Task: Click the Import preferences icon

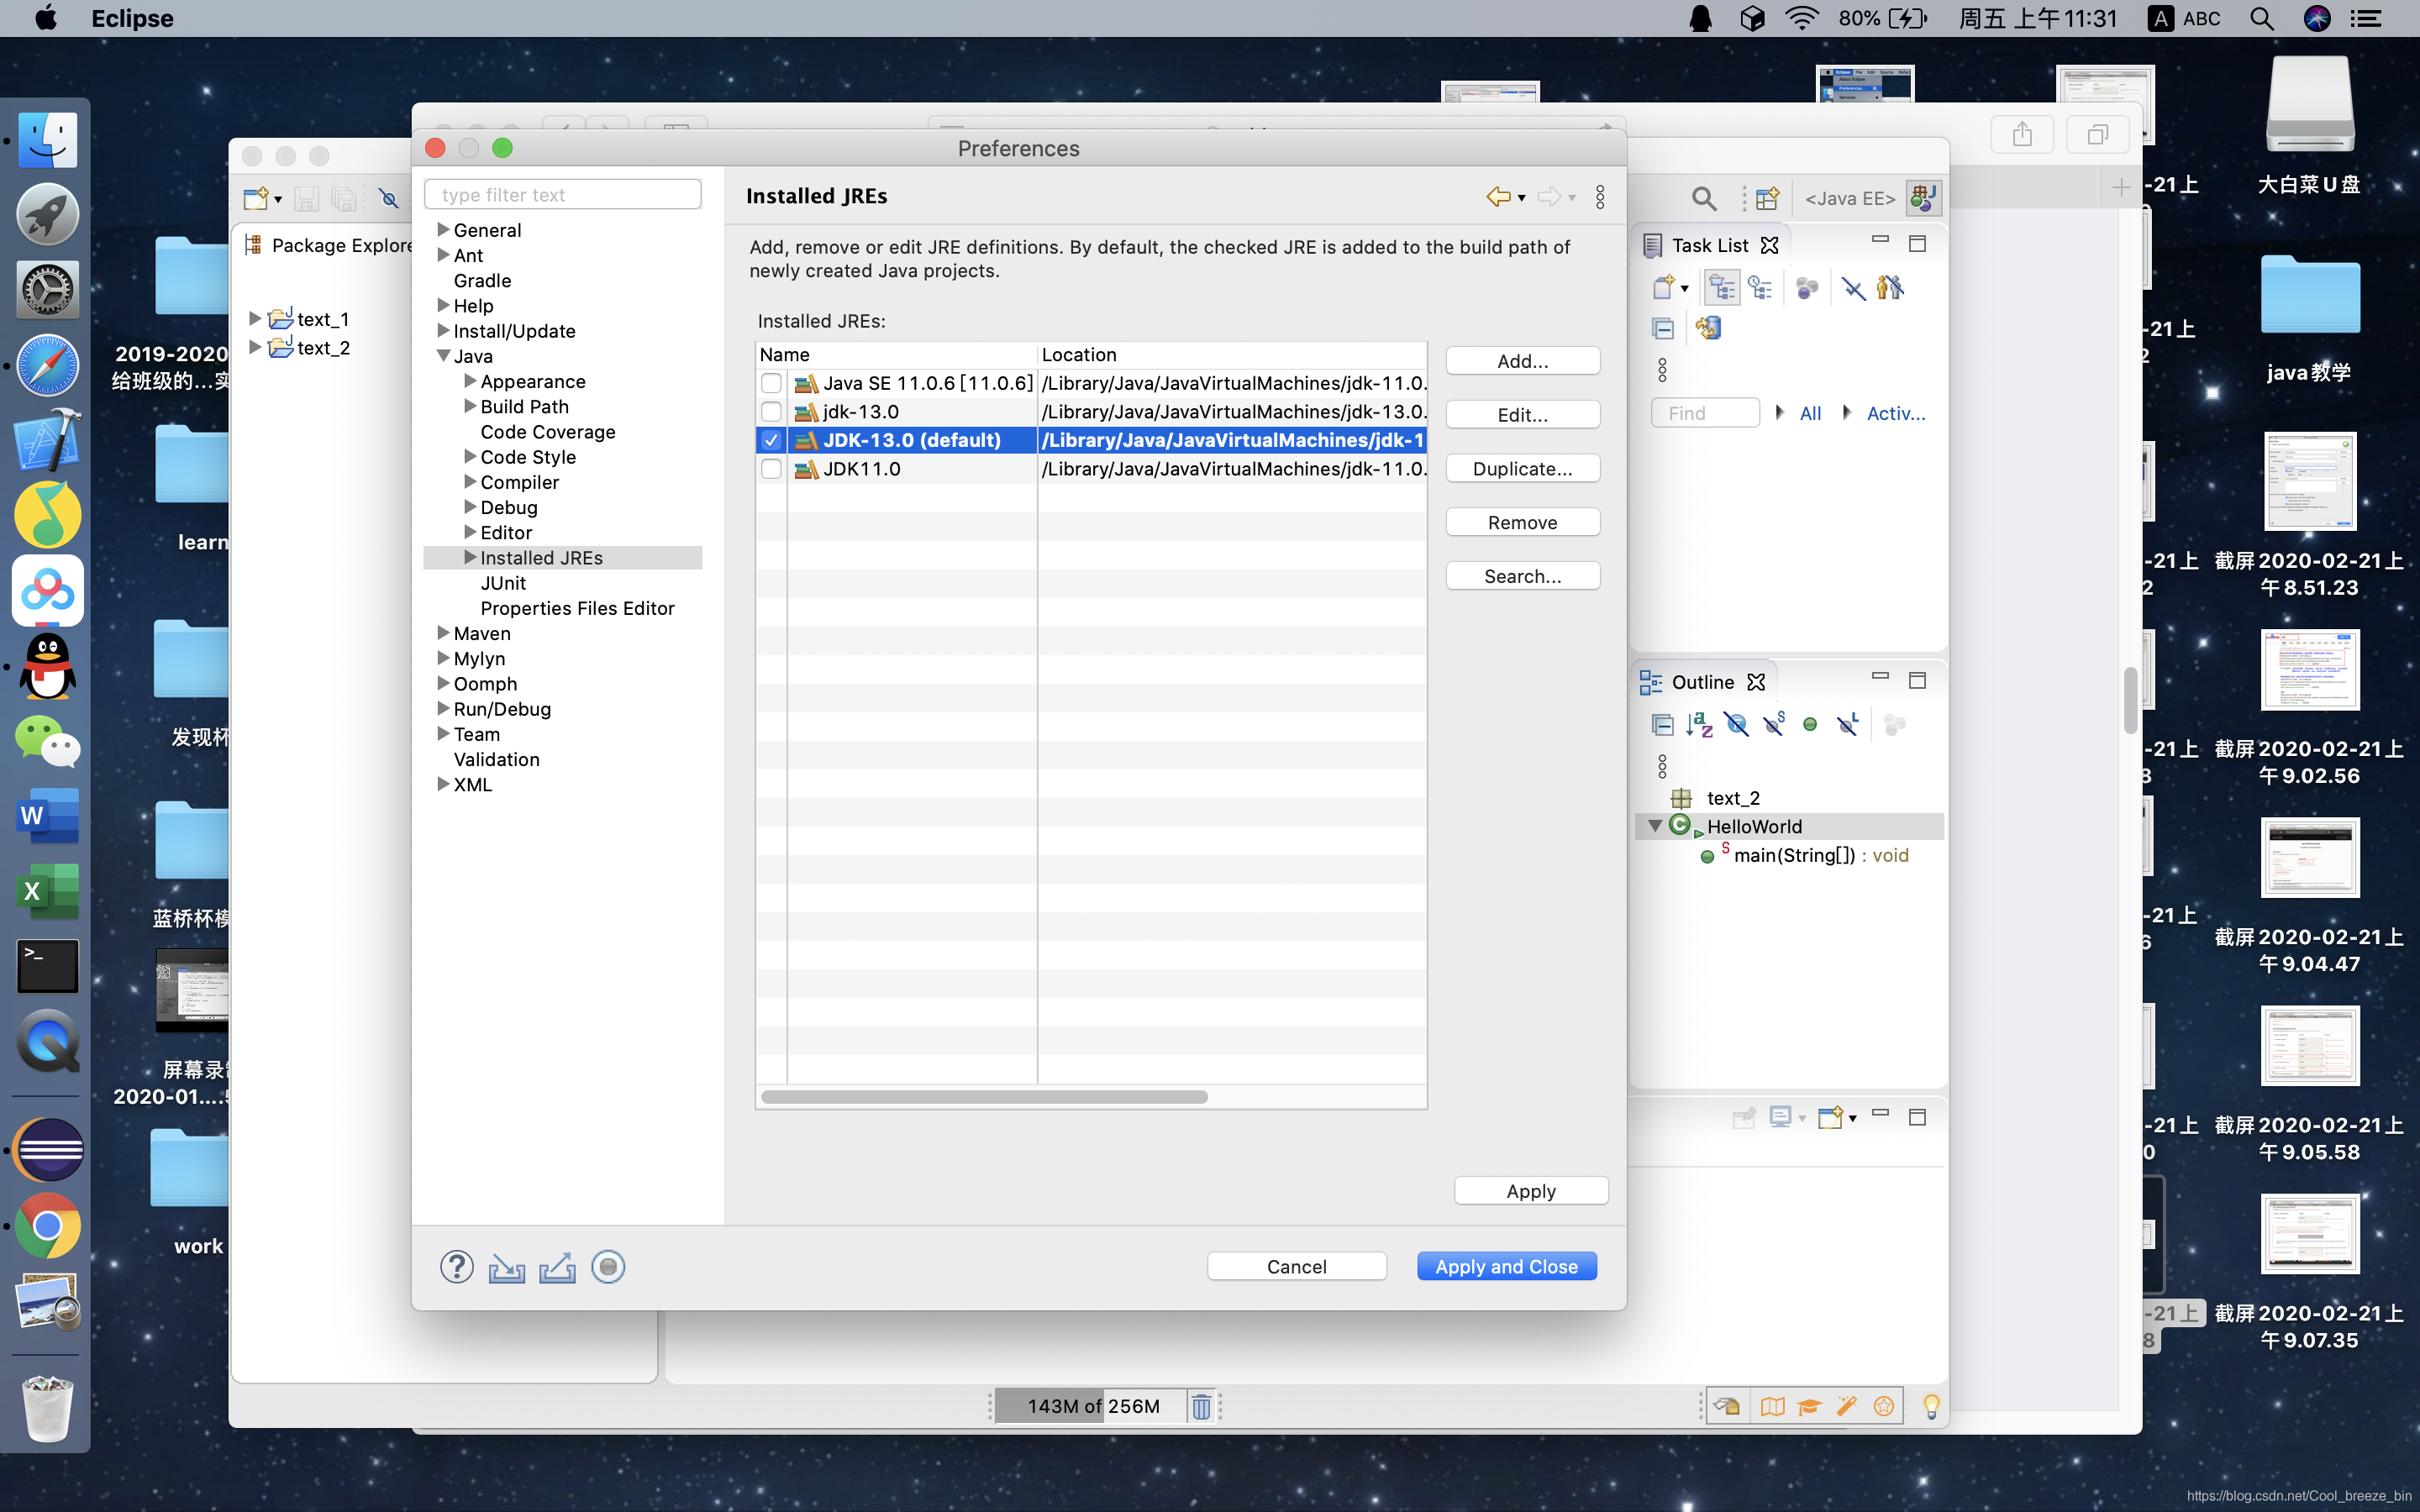Action: point(507,1268)
